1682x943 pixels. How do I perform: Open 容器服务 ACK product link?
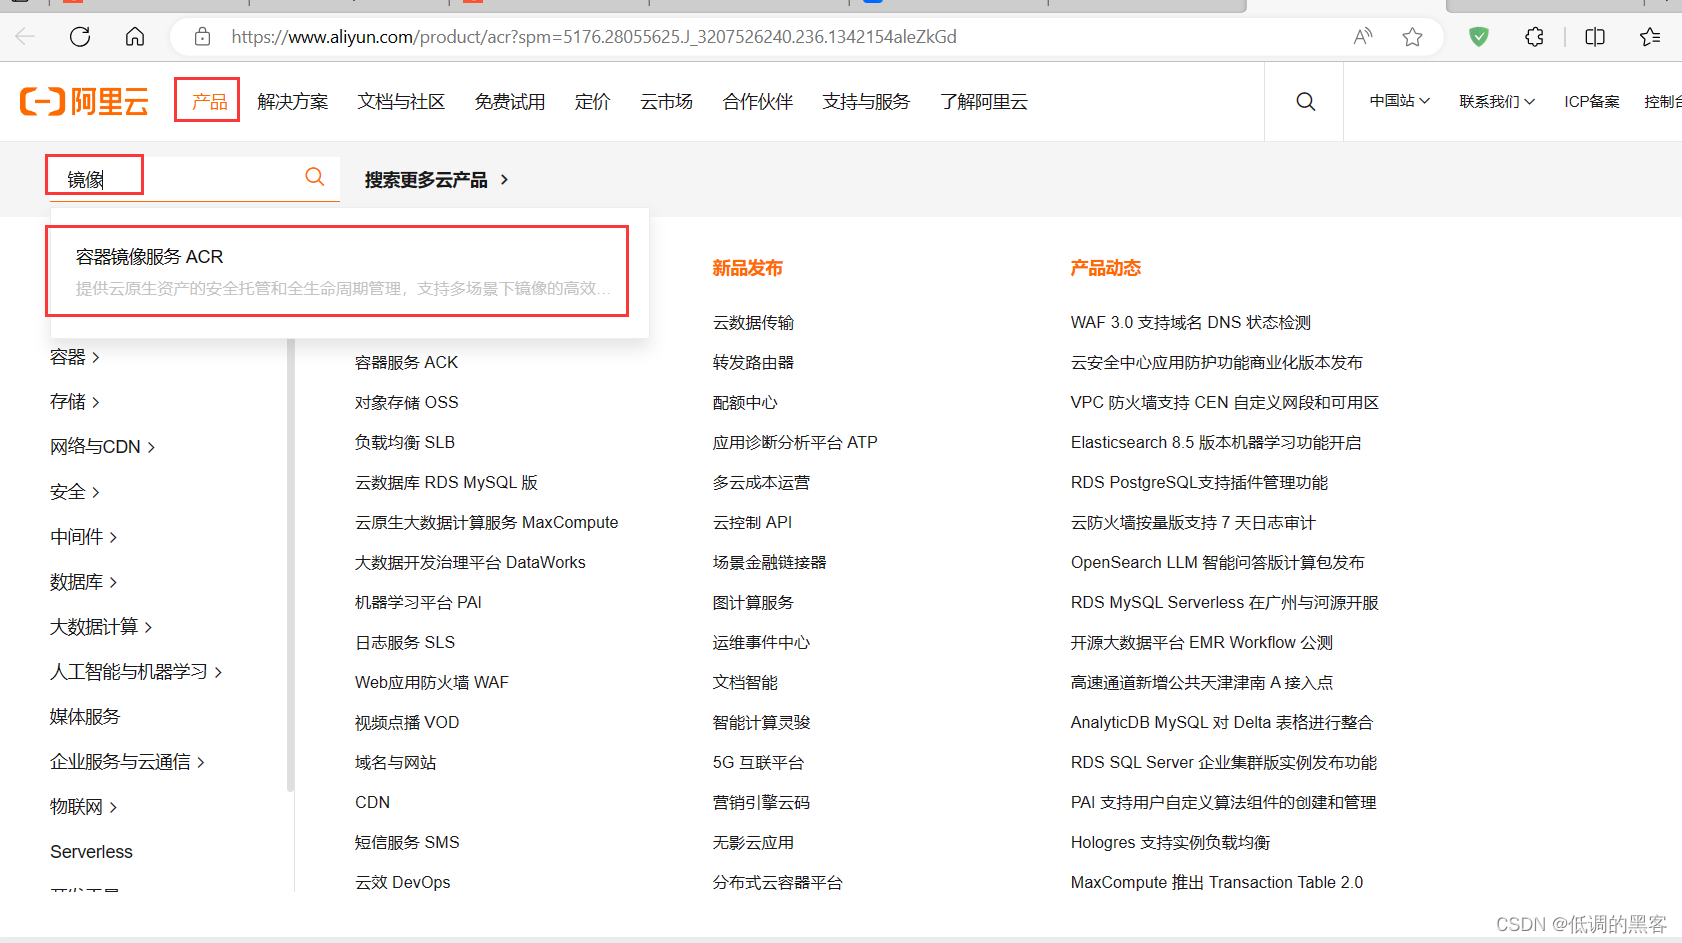click(406, 362)
